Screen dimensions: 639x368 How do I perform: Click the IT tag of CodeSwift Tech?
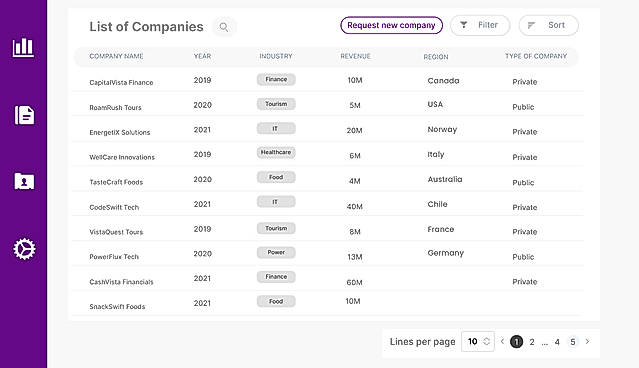click(276, 202)
